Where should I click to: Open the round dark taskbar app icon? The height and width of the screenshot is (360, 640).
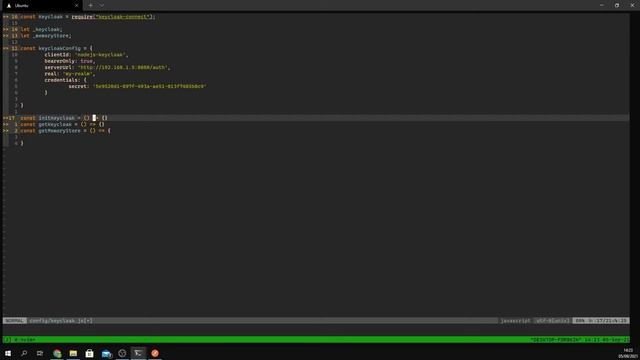point(122,353)
